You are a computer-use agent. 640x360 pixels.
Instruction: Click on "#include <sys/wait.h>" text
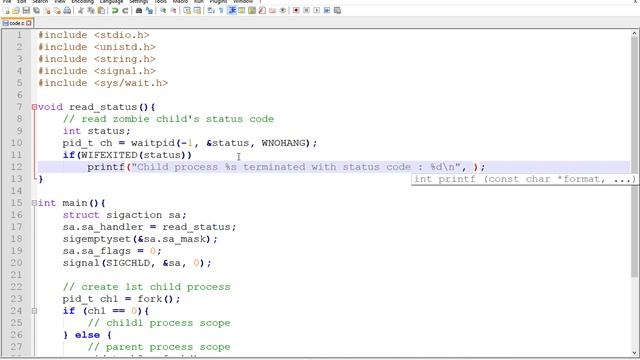103,83
